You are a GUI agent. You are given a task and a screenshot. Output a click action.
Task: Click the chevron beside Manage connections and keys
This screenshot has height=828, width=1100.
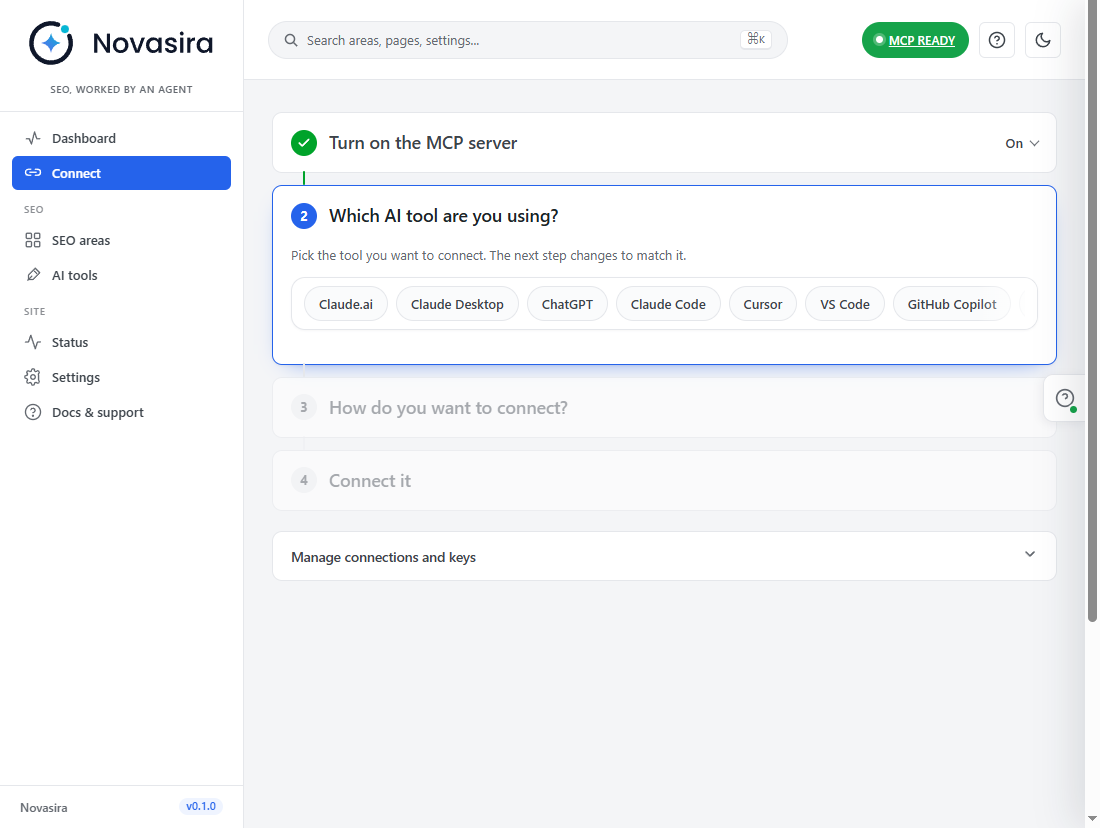[1029, 554]
